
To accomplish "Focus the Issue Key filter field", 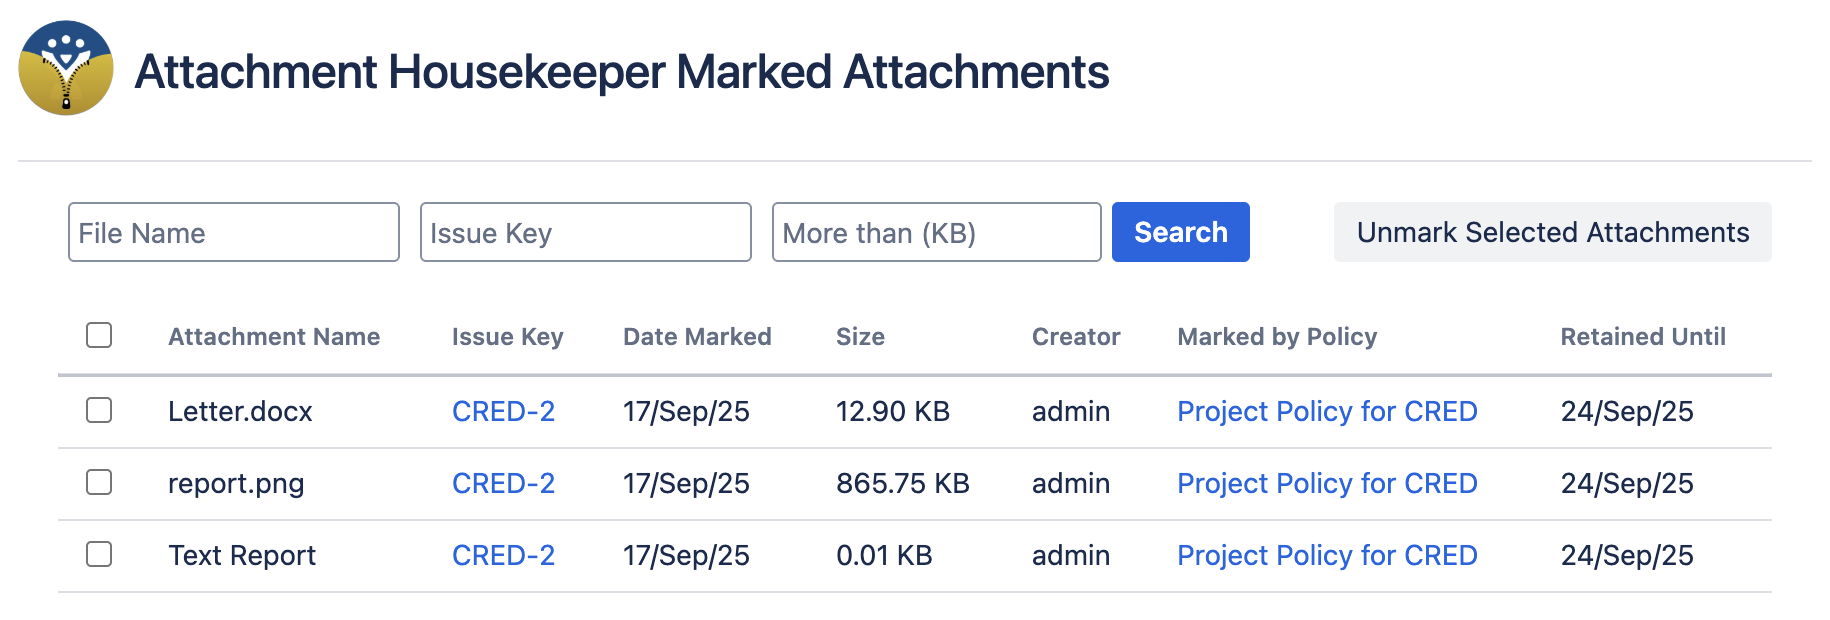I will point(586,232).
